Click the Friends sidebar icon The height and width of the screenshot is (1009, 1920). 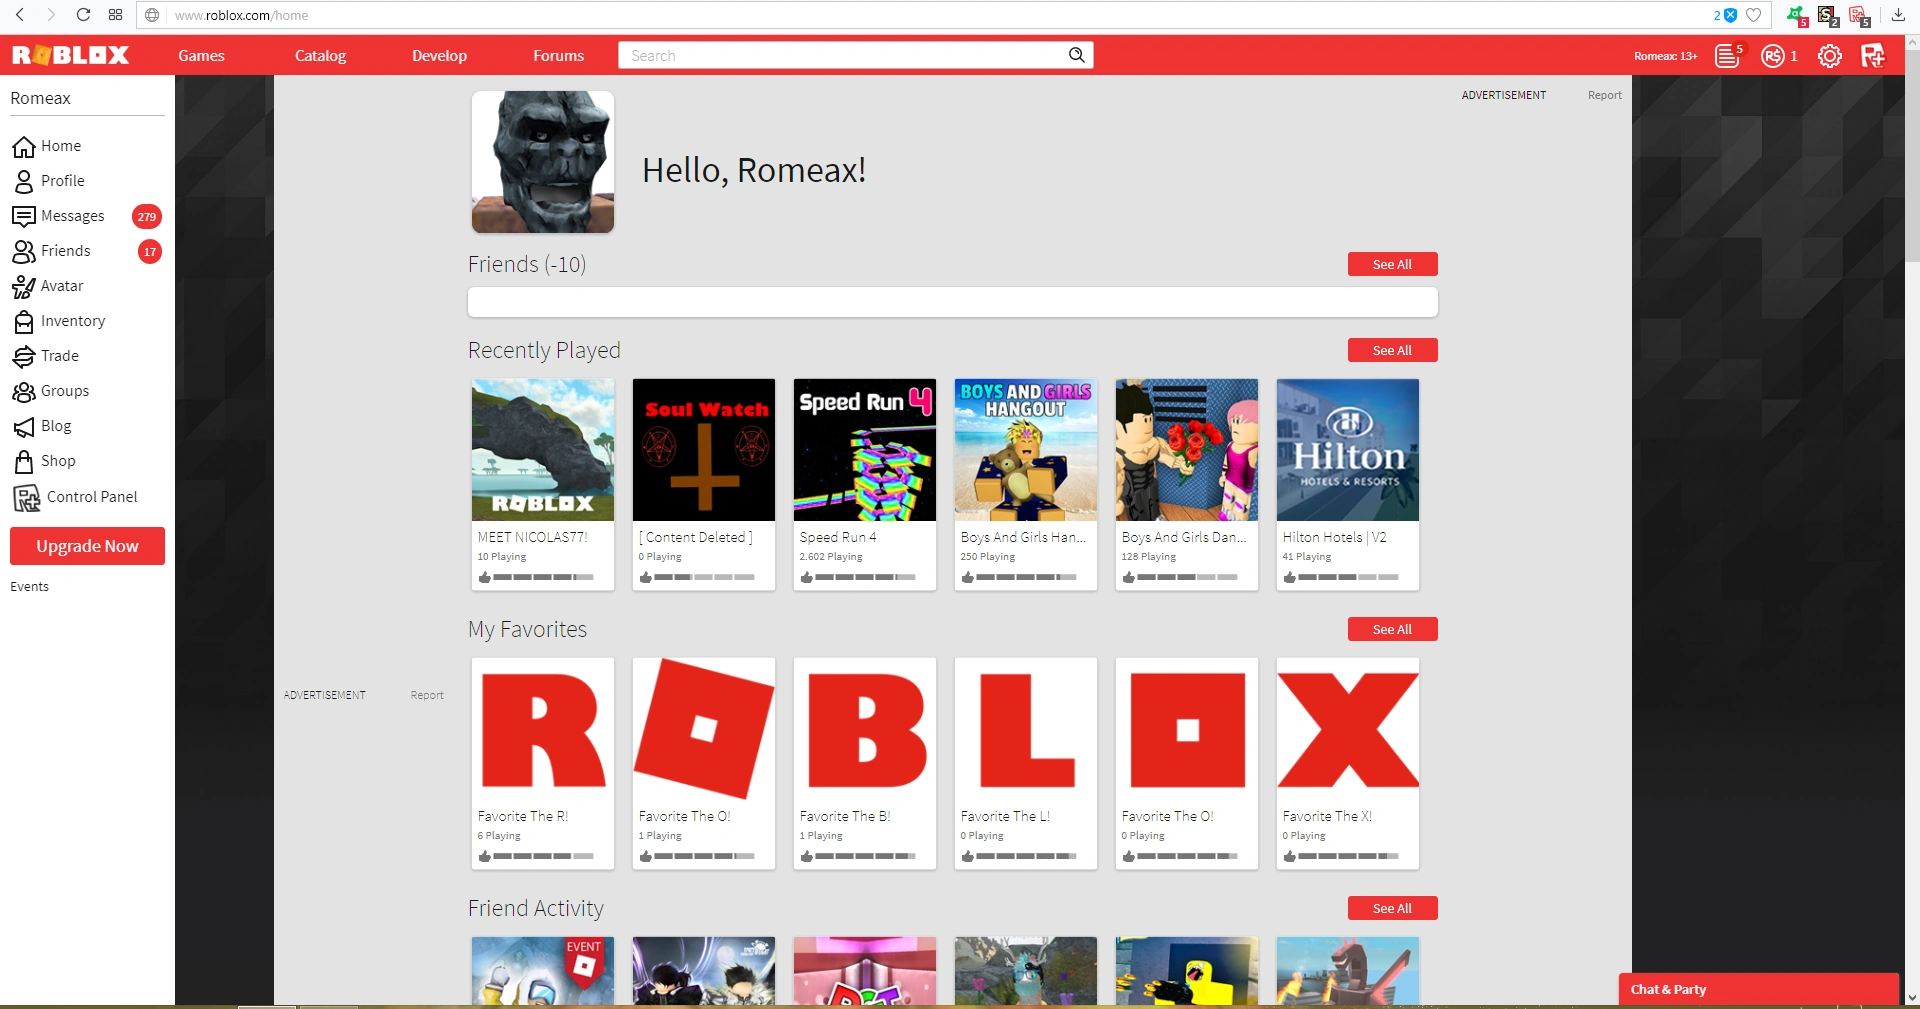[24, 252]
